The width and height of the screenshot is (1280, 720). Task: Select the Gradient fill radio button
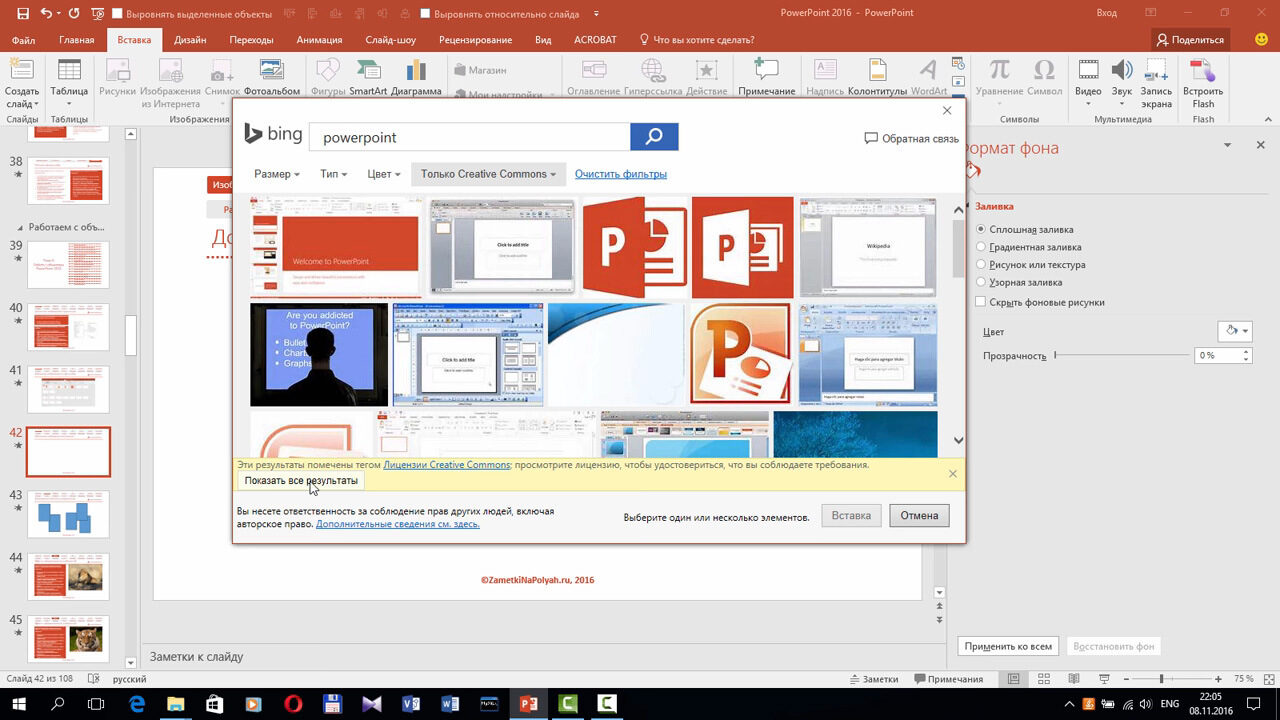pyautogui.click(x=982, y=247)
